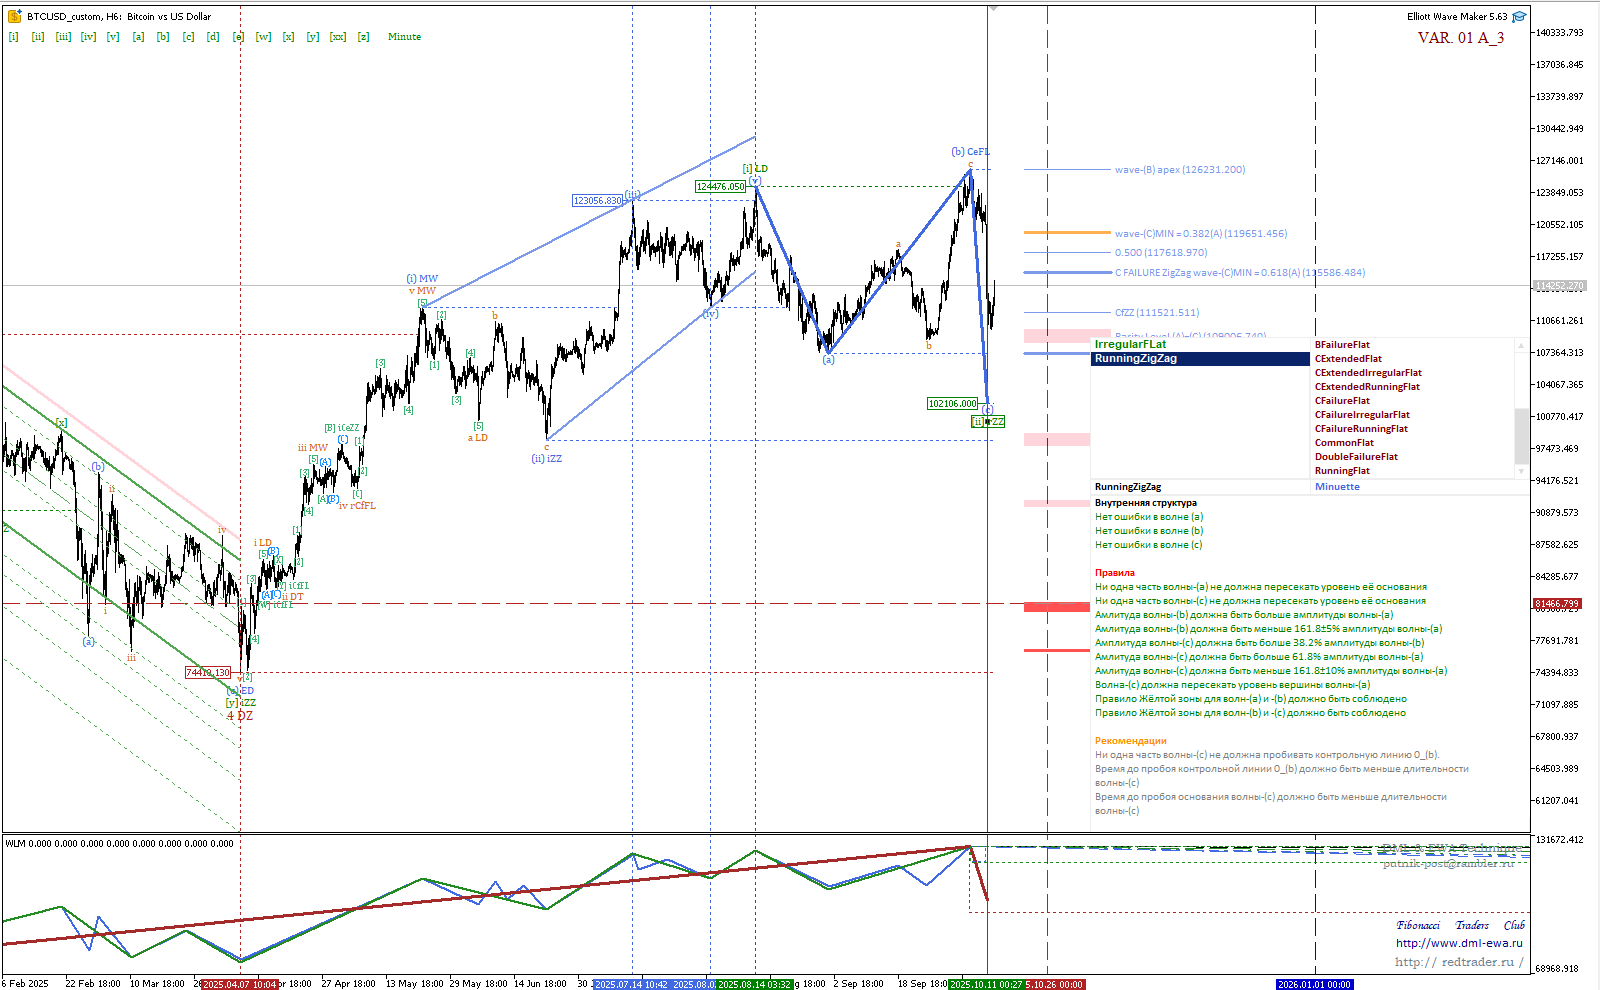Screen dimensions: 1600x990
Task: Choose DoubleFailureFlat from the model list
Action: tap(1356, 457)
